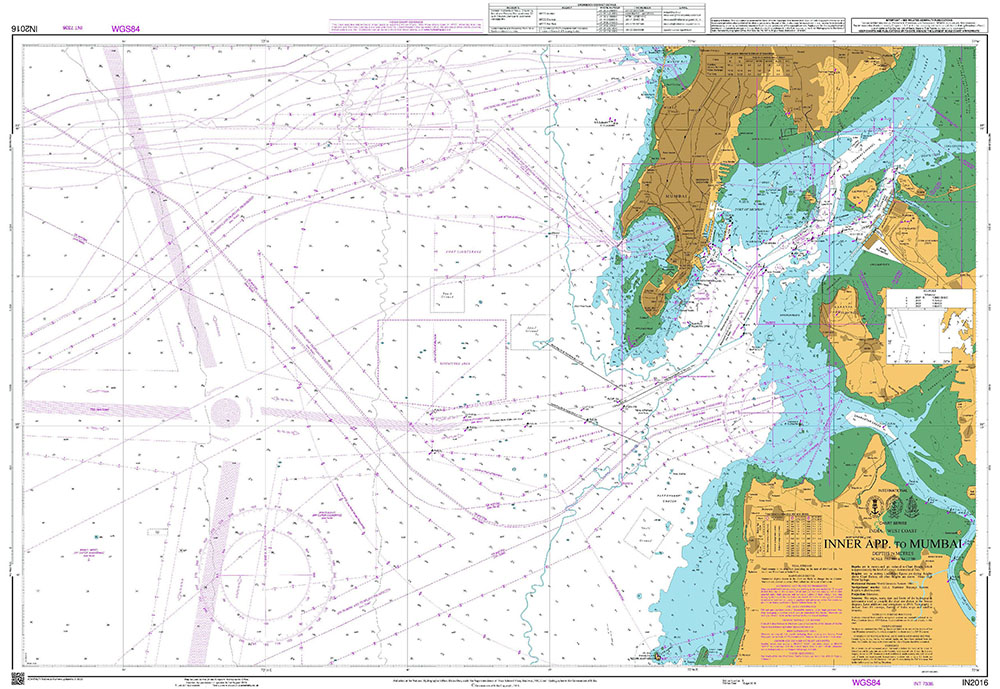Click the source table at the top margin
This screenshot has height=689, width=1000.
coord(597,19)
